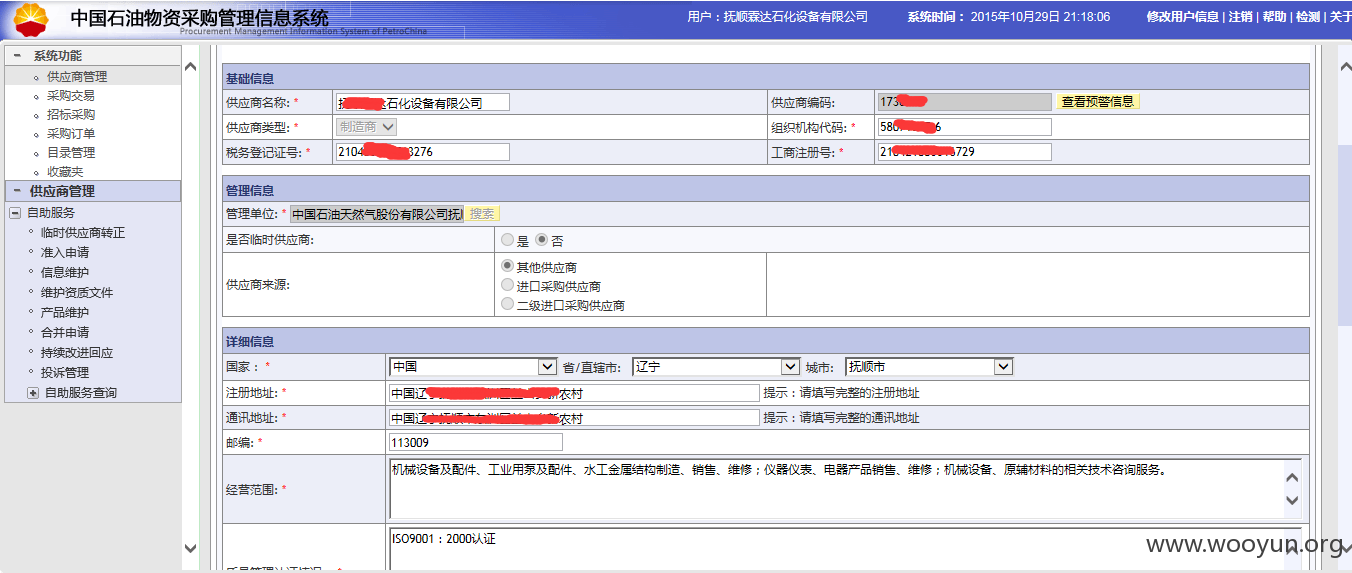The image size is (1352, 573).
Task: Click 详细信息 section header
Action: tap(766, 341)
